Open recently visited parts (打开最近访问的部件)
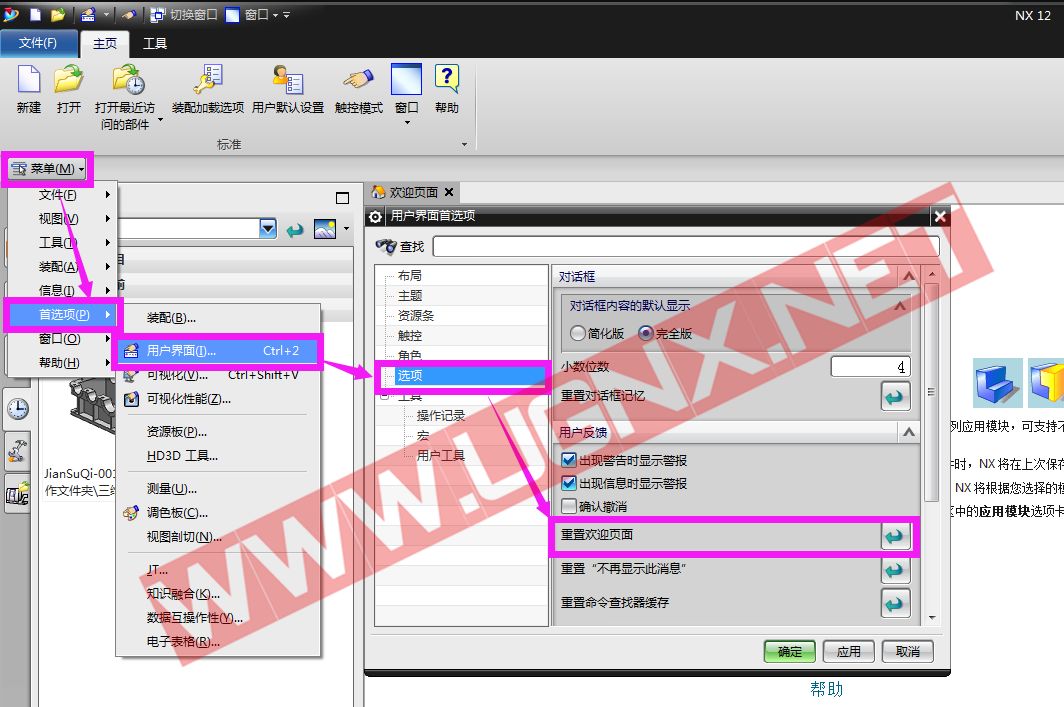Screen dimensions: 1064x707 [128, 80]
